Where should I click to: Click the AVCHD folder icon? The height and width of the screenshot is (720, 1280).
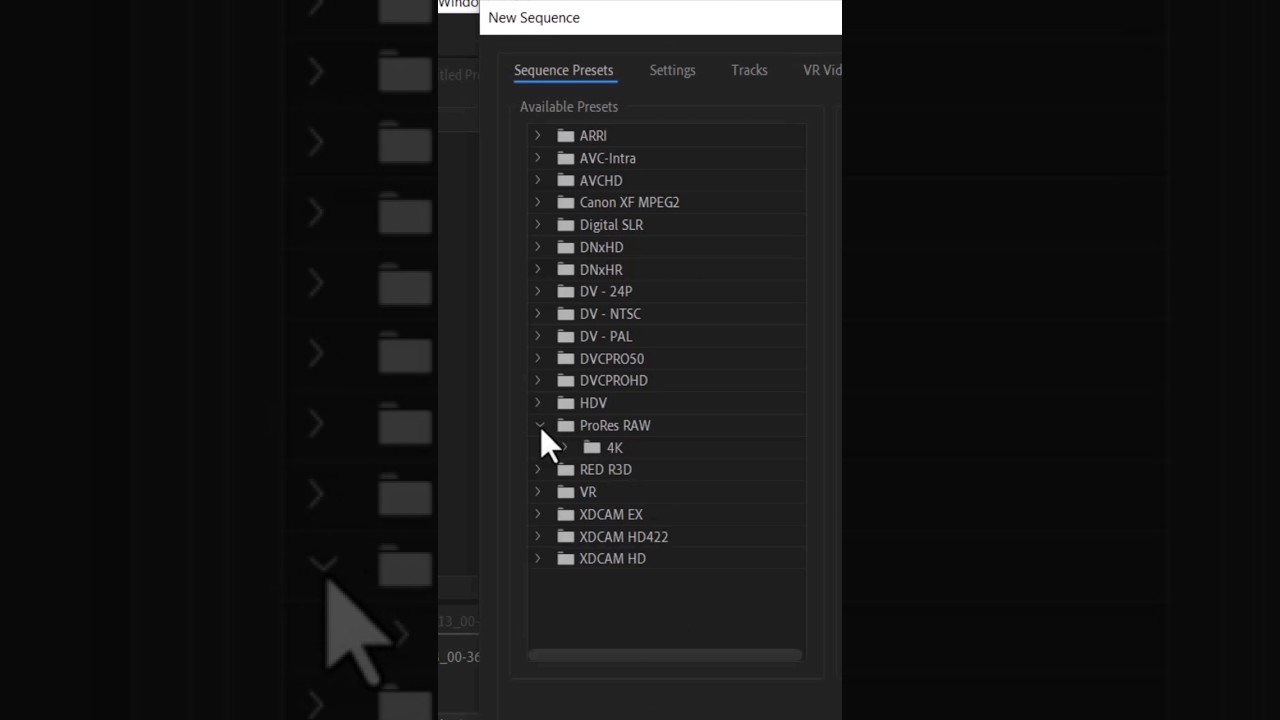tap(565, 180)
